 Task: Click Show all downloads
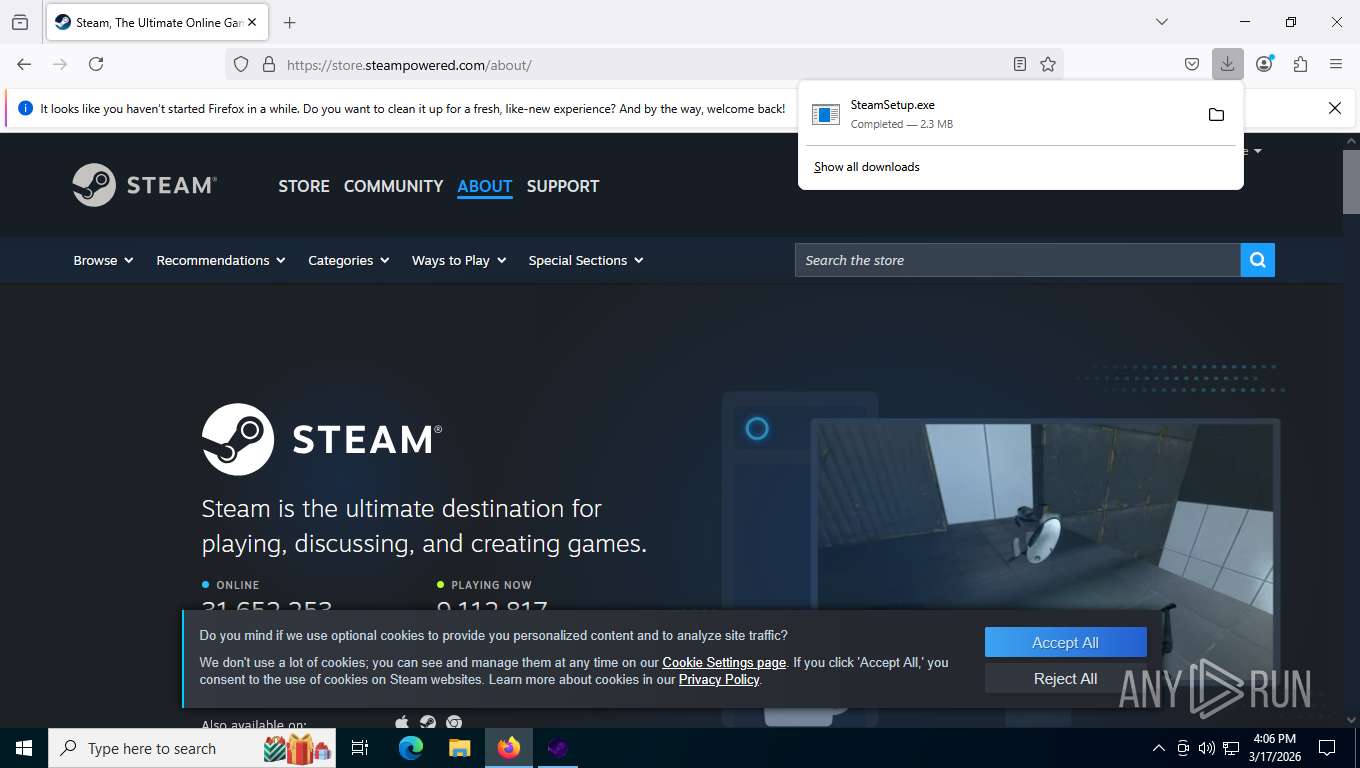(x=867, y=167)
